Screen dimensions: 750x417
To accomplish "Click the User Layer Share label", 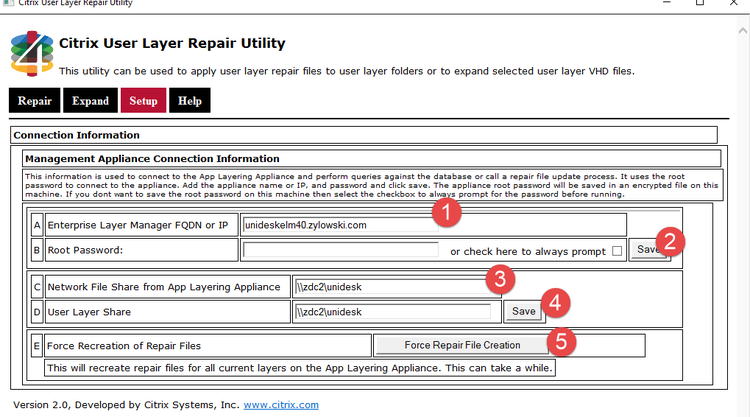I will 89,312.
